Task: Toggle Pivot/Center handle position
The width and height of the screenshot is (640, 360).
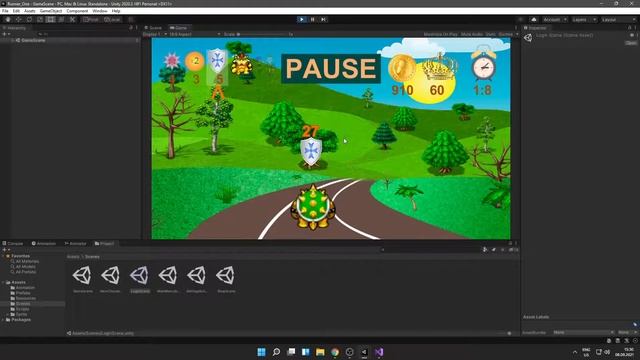Action: click(x=91, y=20)
